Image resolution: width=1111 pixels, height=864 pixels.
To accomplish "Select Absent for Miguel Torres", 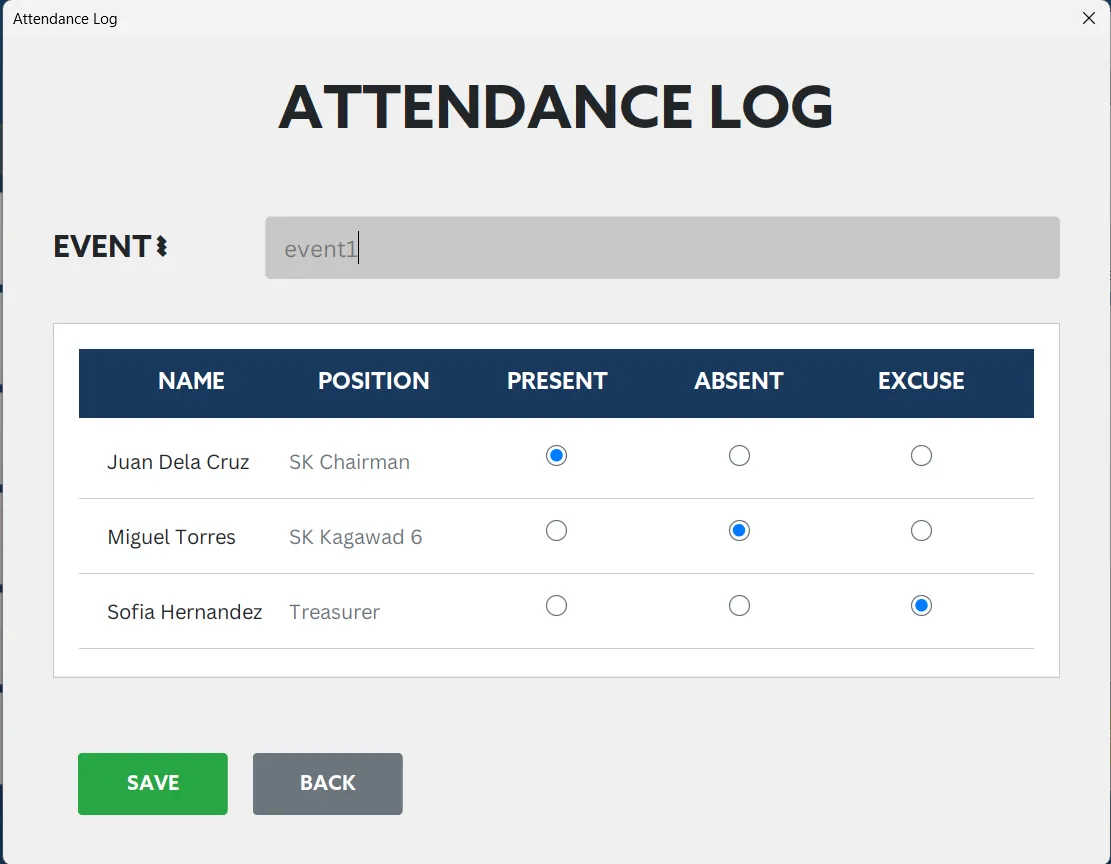I will click(x=739, y=530).
